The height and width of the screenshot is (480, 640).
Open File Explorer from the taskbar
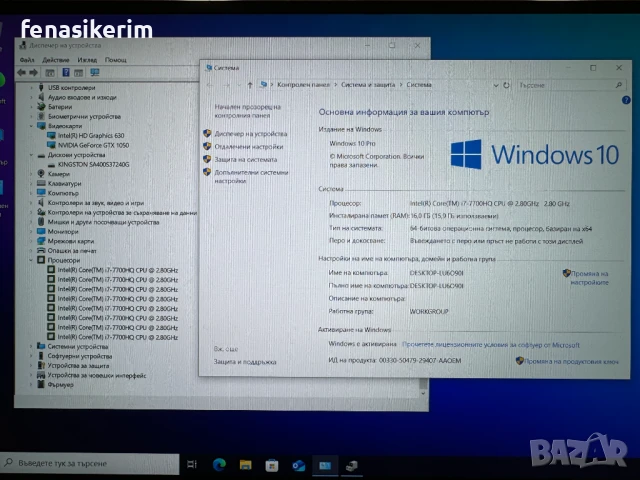tap(245, 464)
